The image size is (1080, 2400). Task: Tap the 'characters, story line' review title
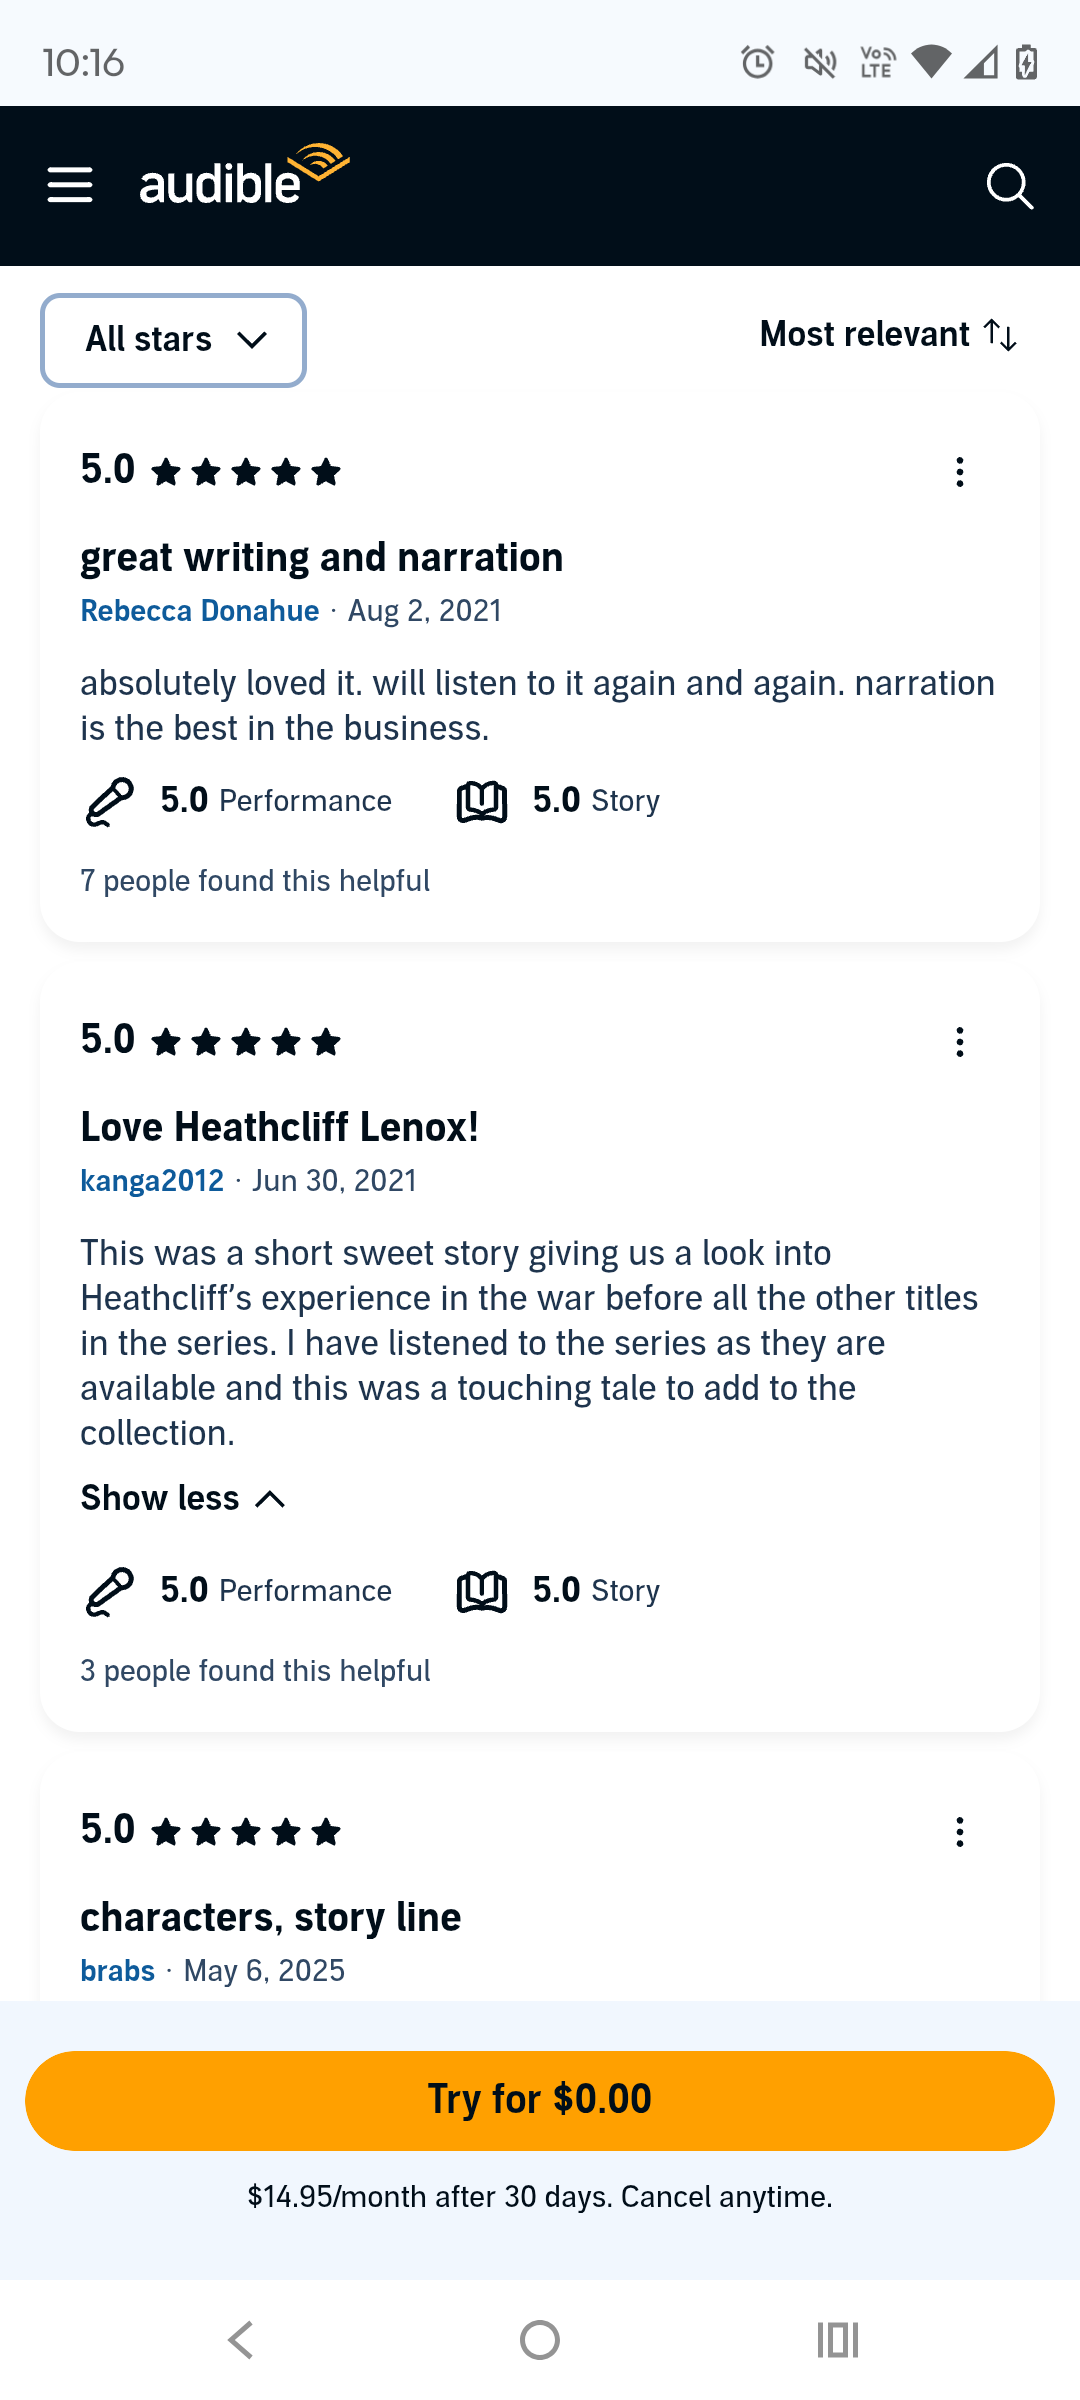271,1917
